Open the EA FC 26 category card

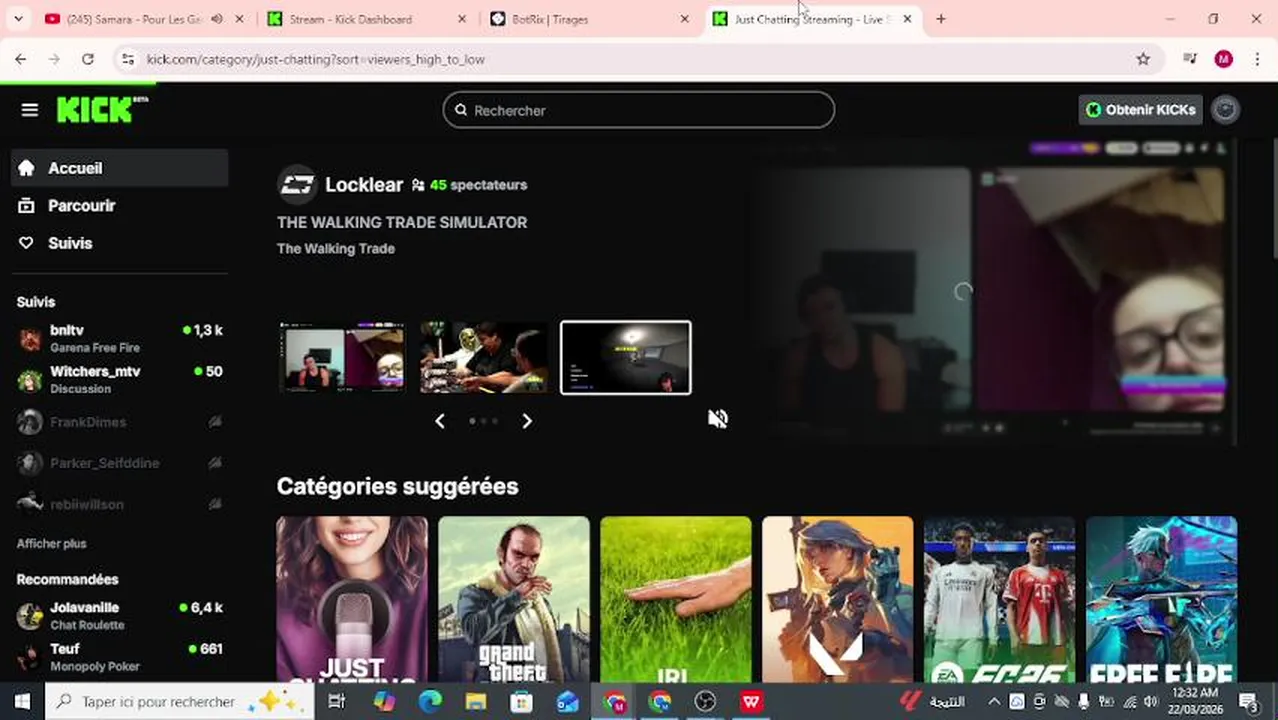pyautogui.click(x=1000, y=599)
